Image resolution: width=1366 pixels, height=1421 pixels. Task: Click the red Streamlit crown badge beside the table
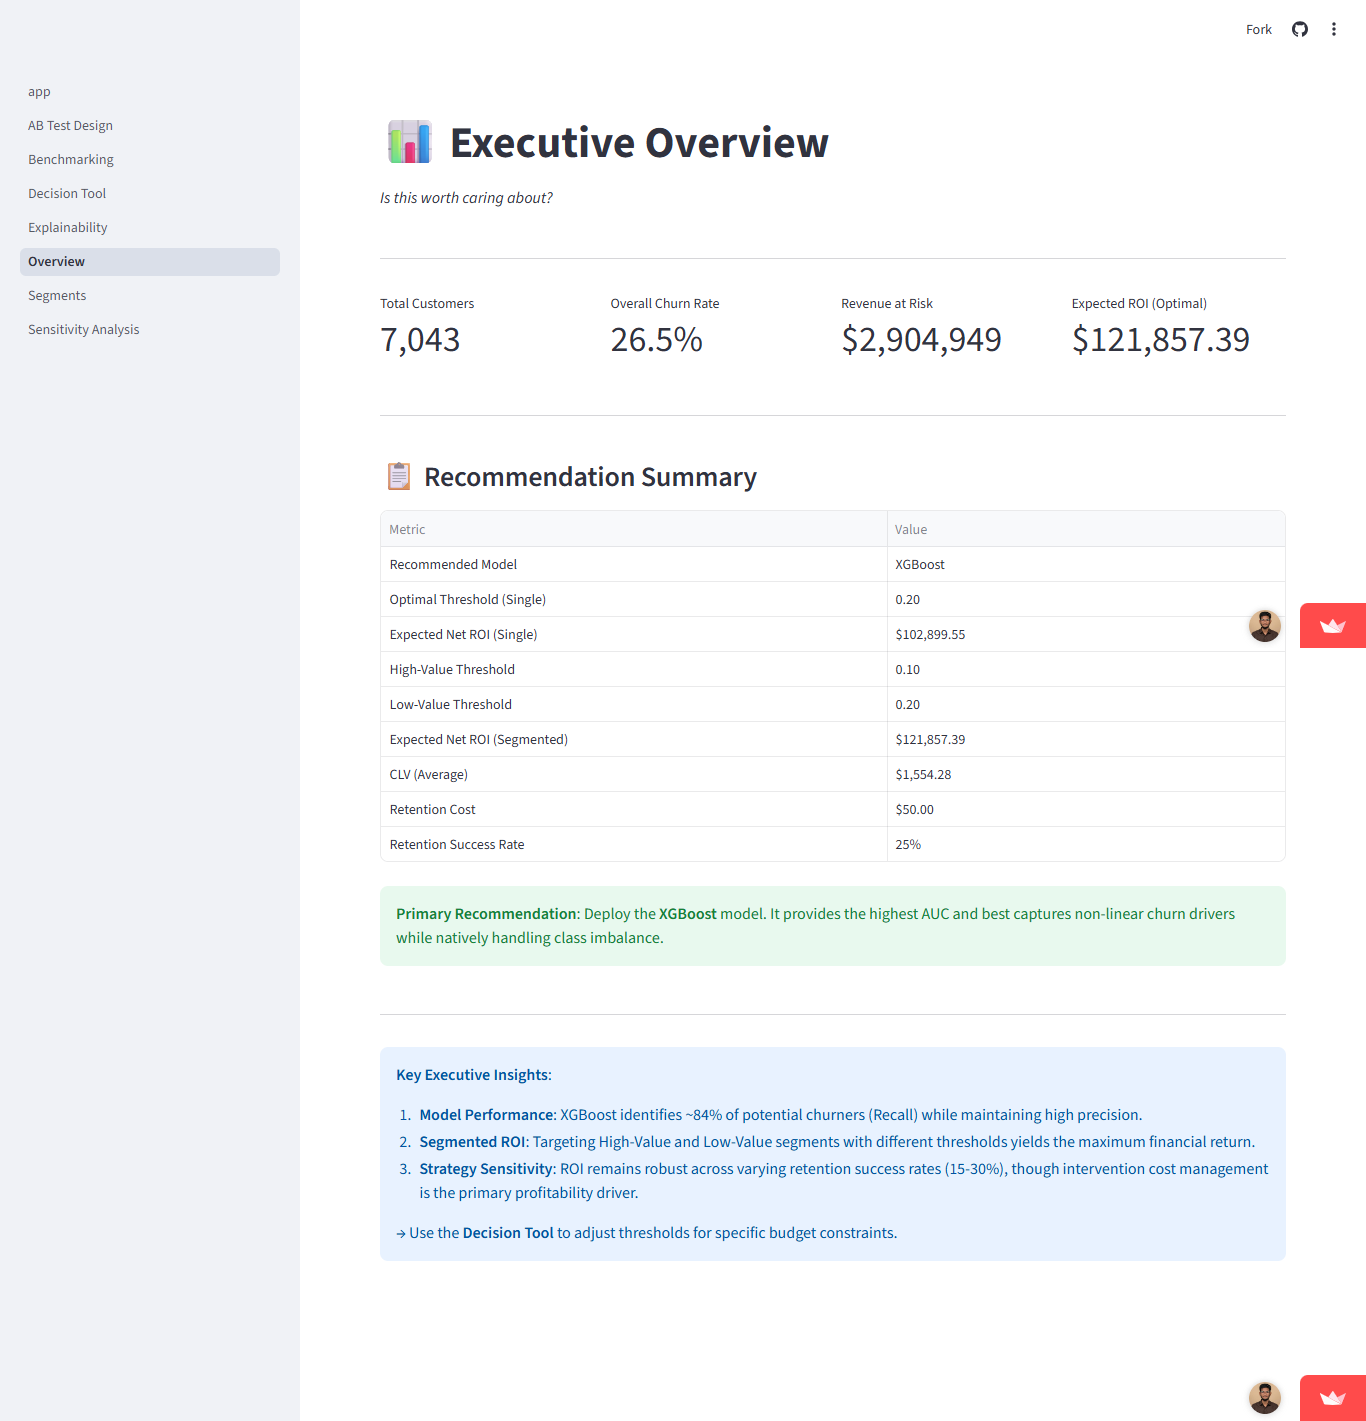click(x=1333, y=626)
